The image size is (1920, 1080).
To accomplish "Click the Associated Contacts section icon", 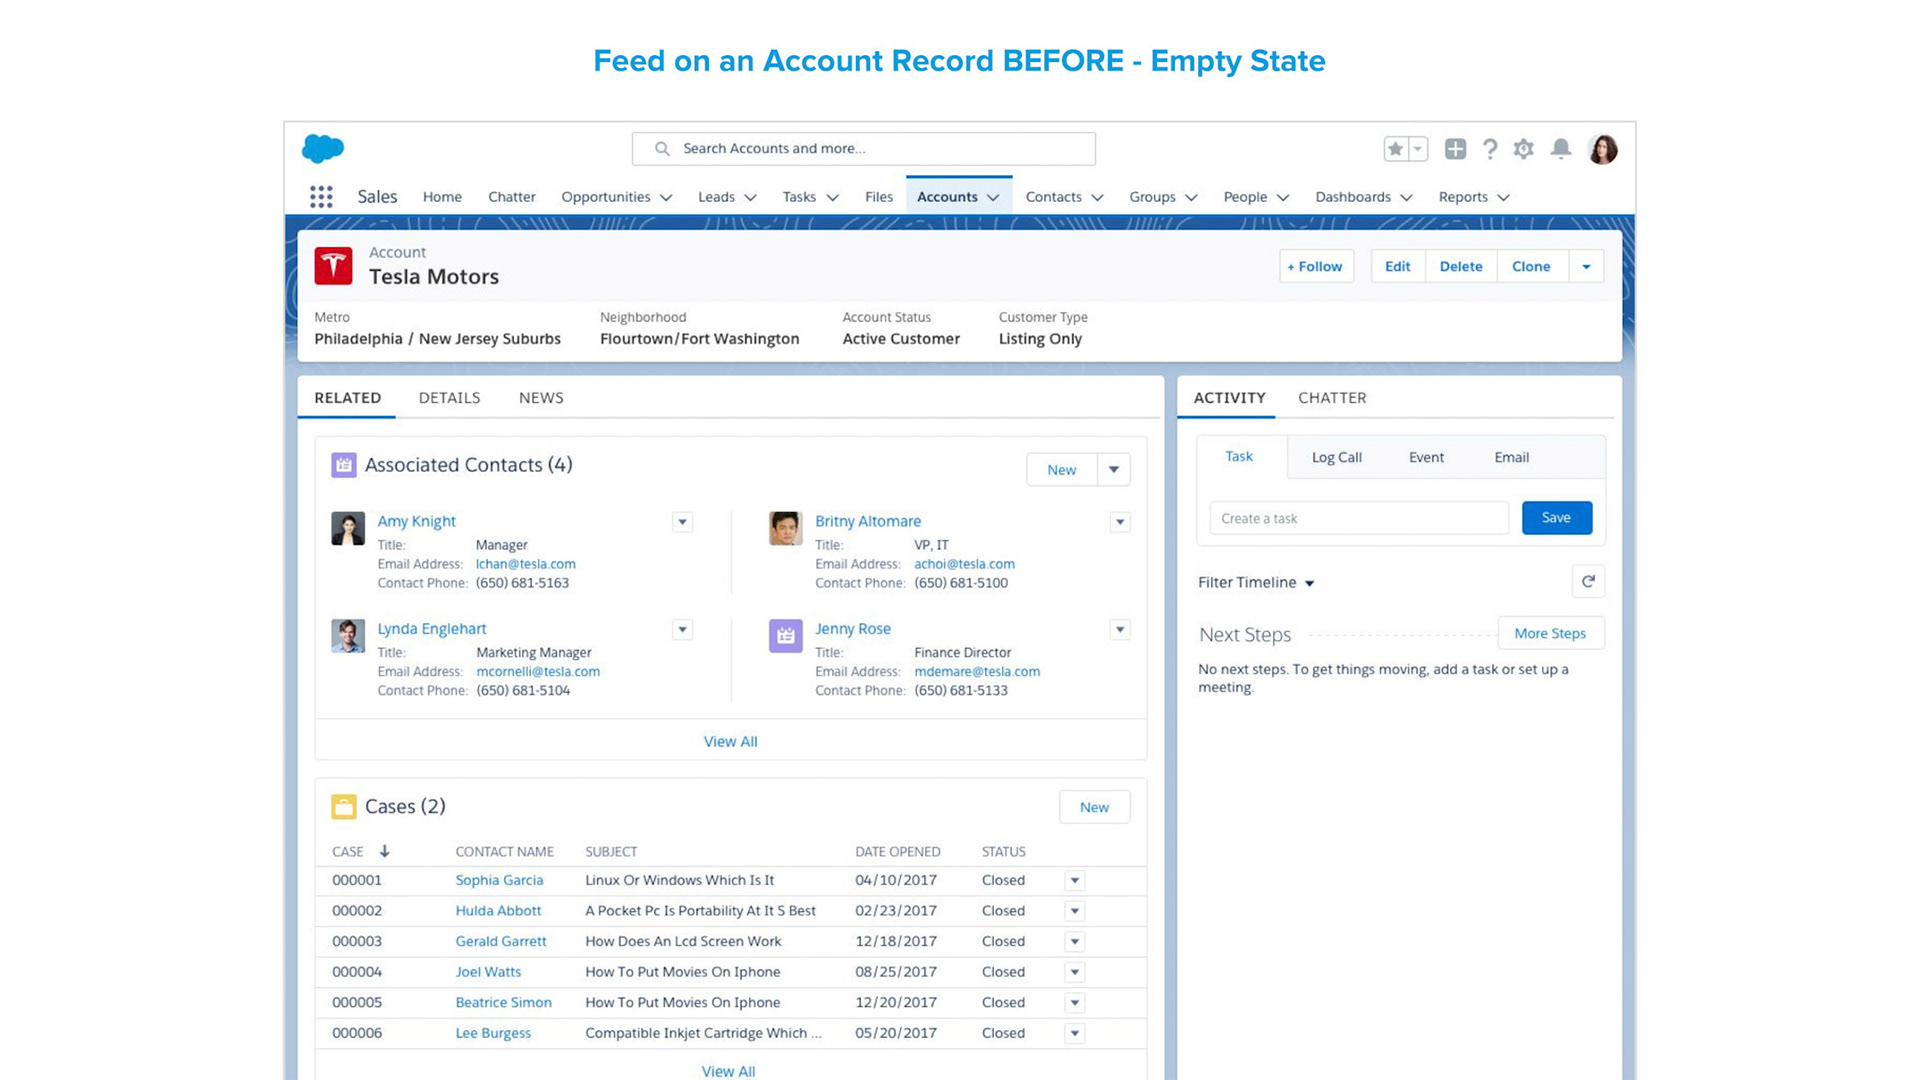I will pos(343,465).
